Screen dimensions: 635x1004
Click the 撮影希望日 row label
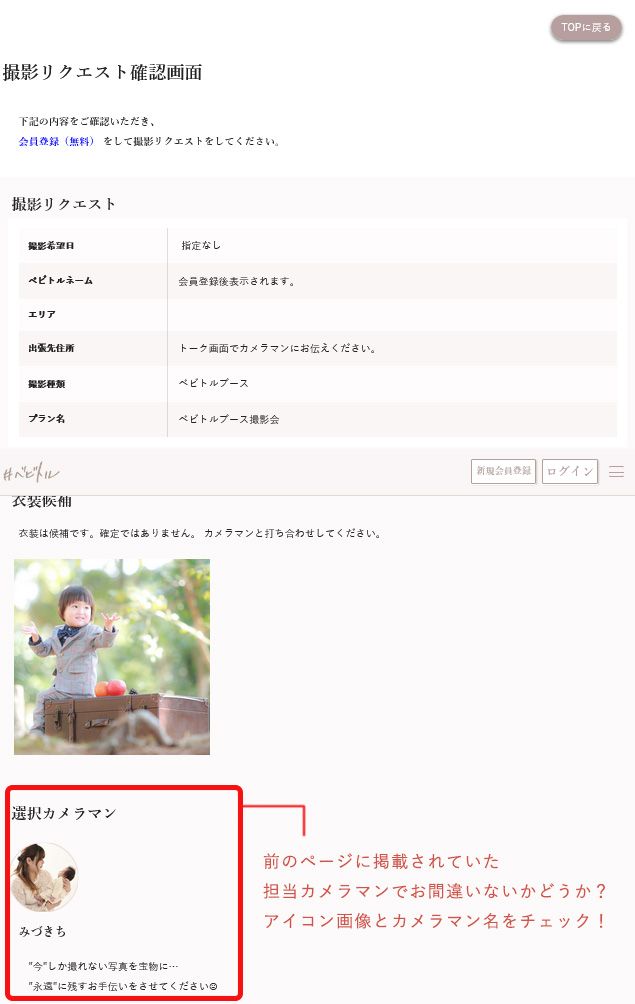coord(51,246)
